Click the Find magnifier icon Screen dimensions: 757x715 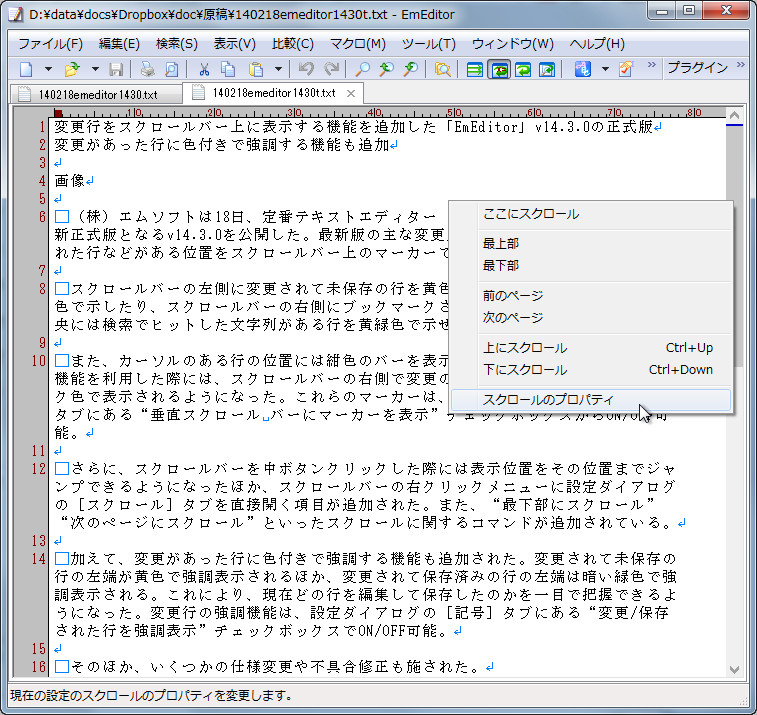pyautogui.click(x=362, y=70)
